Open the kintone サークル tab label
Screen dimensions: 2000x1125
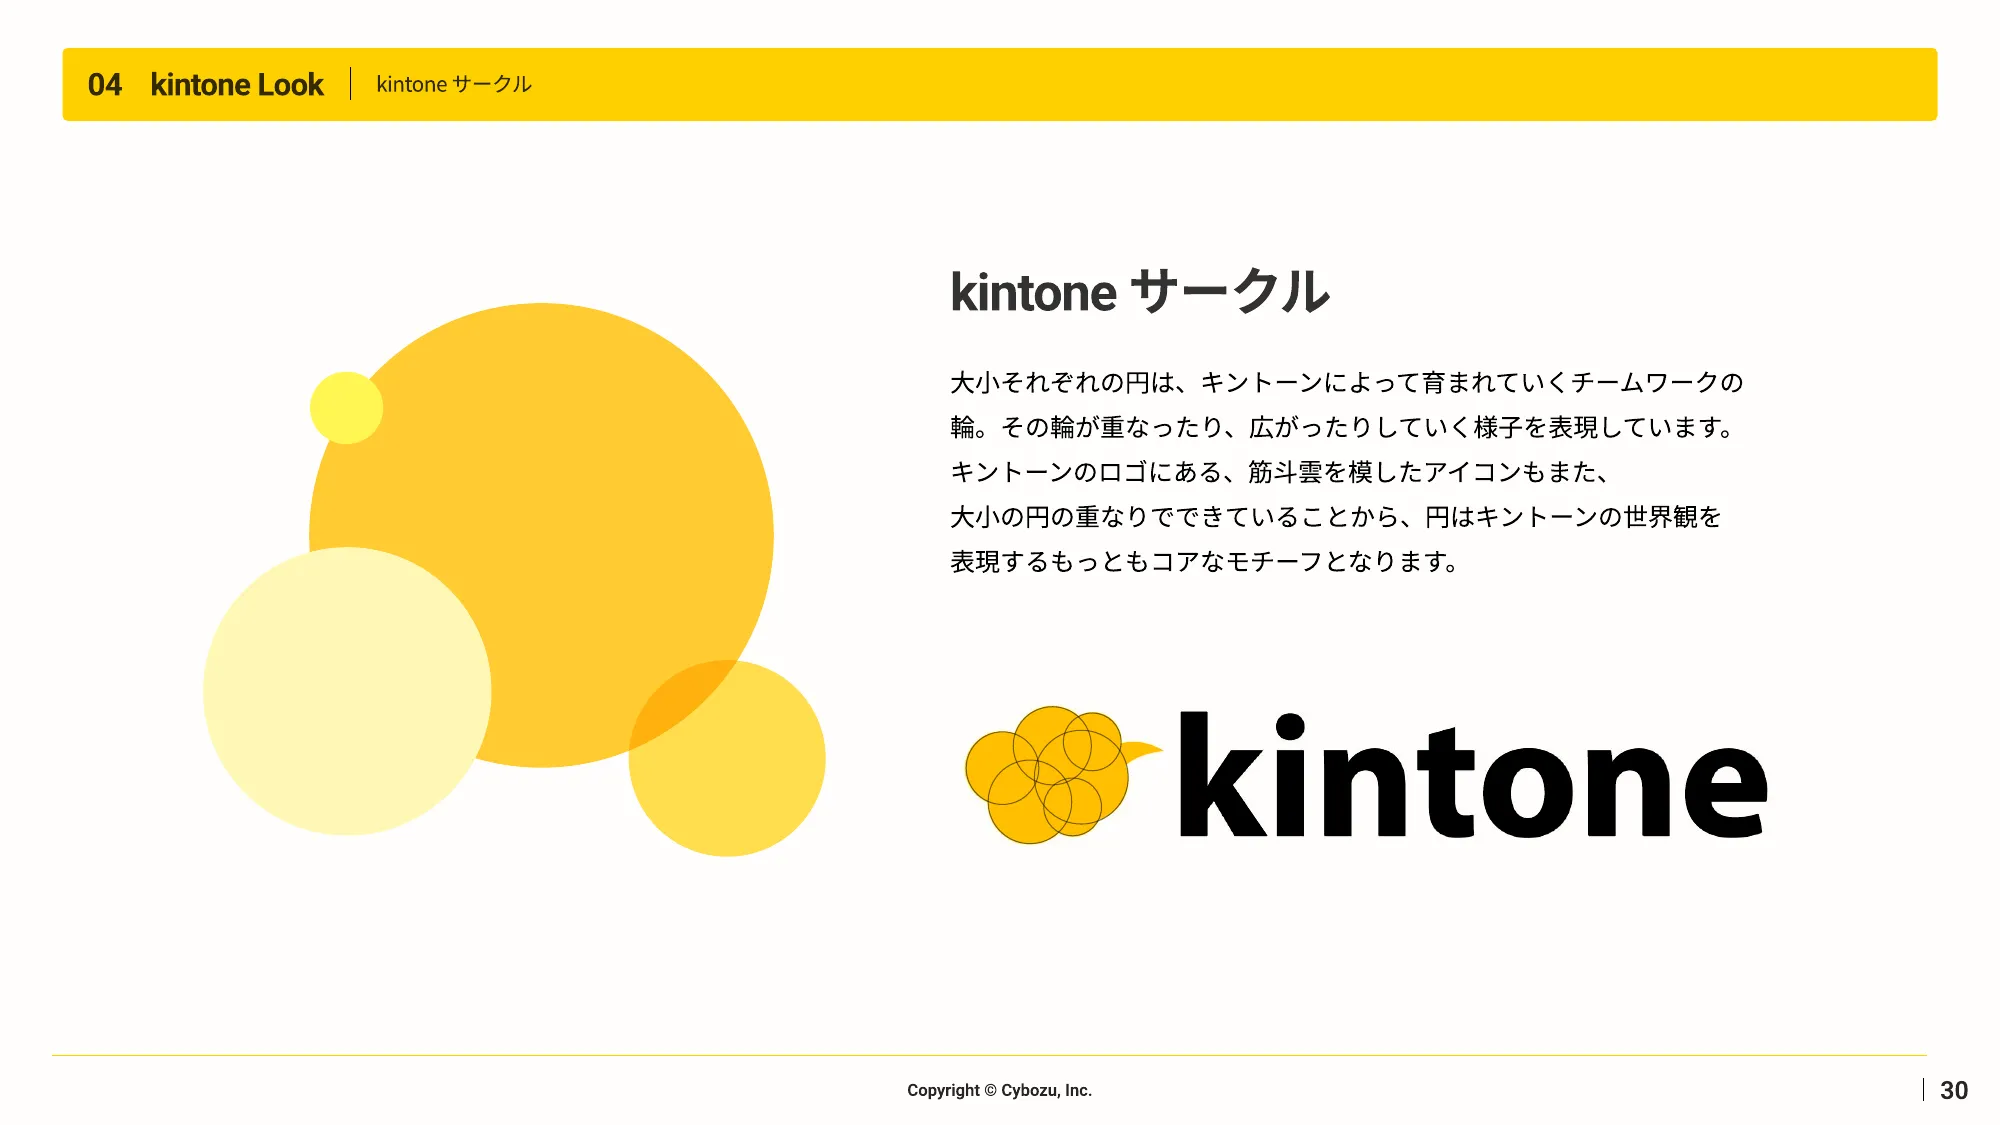click(x=452, y=85)
